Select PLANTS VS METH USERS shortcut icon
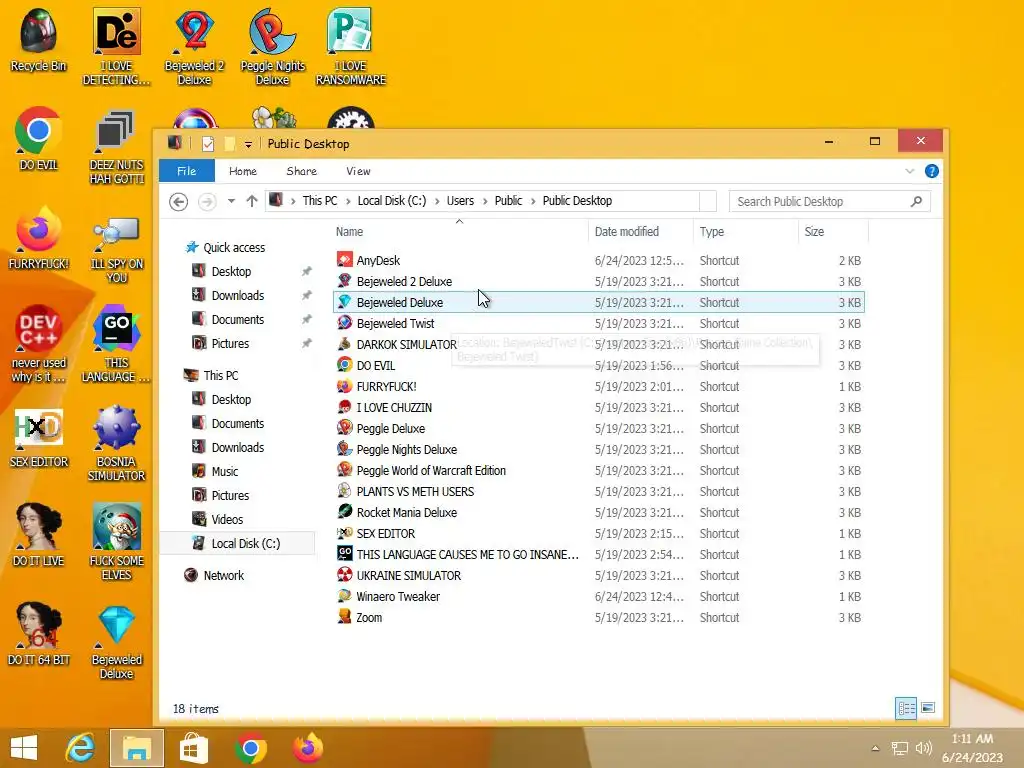The height and width of the screenshot is (768, 1024). (344, 490)
